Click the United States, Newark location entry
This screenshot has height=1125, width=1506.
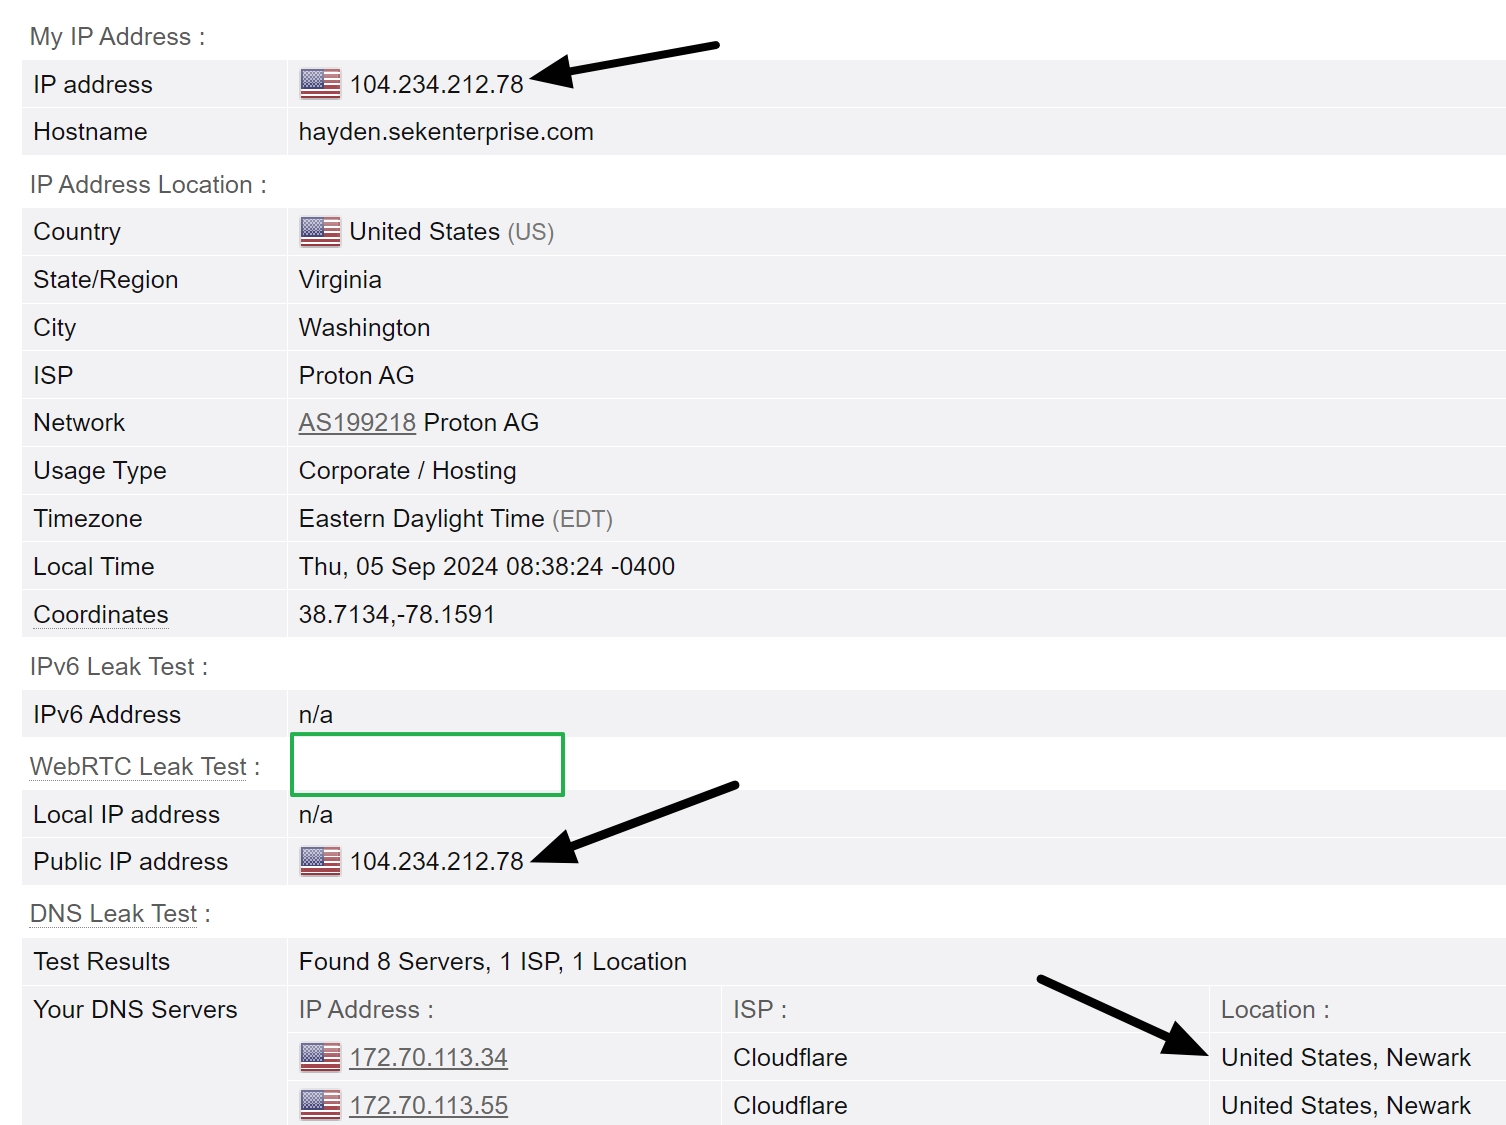click(x=1345, y=1057)
